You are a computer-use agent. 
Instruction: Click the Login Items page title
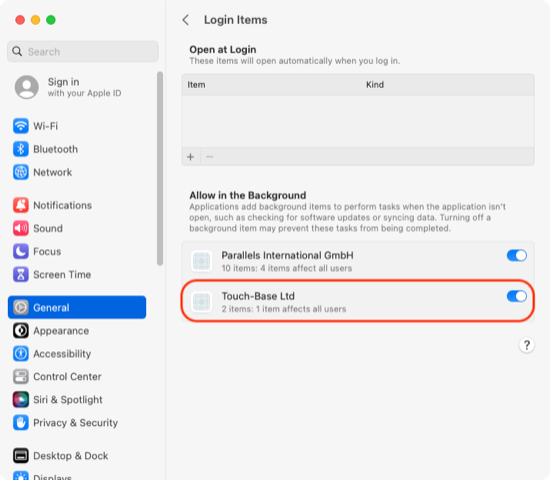click(235, 20)
